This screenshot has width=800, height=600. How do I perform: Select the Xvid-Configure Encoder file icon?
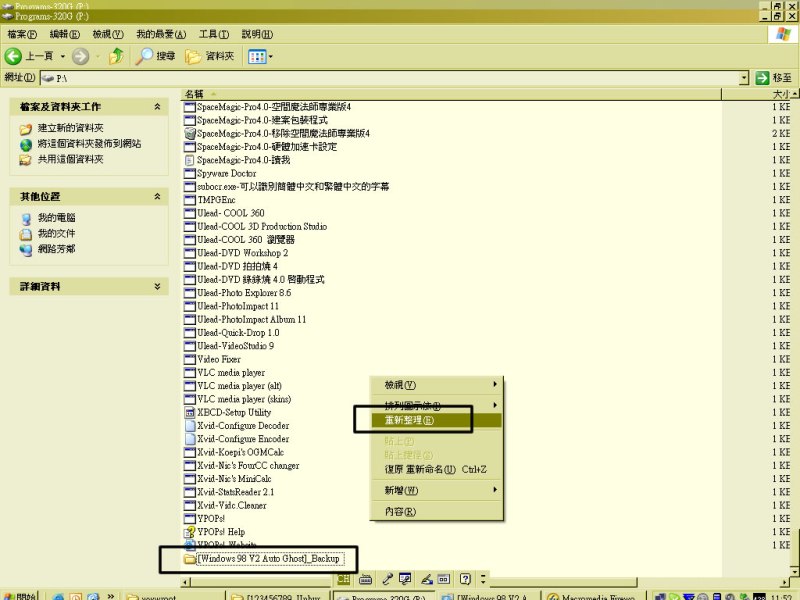(190, 439)
